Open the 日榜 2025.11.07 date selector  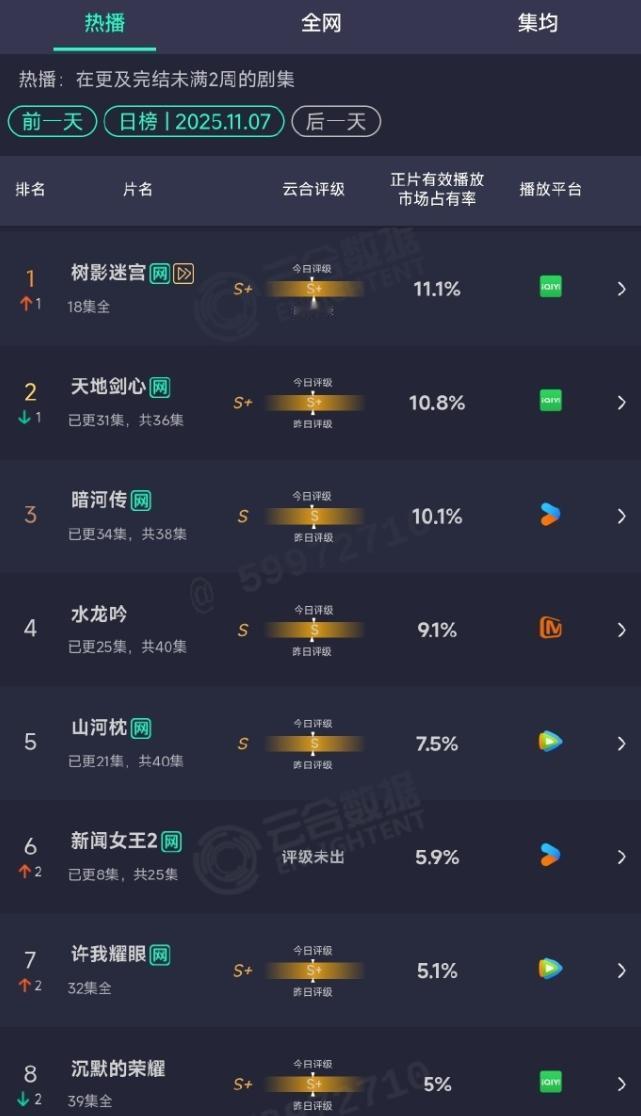pyautogui.click(x=192, y=123)
